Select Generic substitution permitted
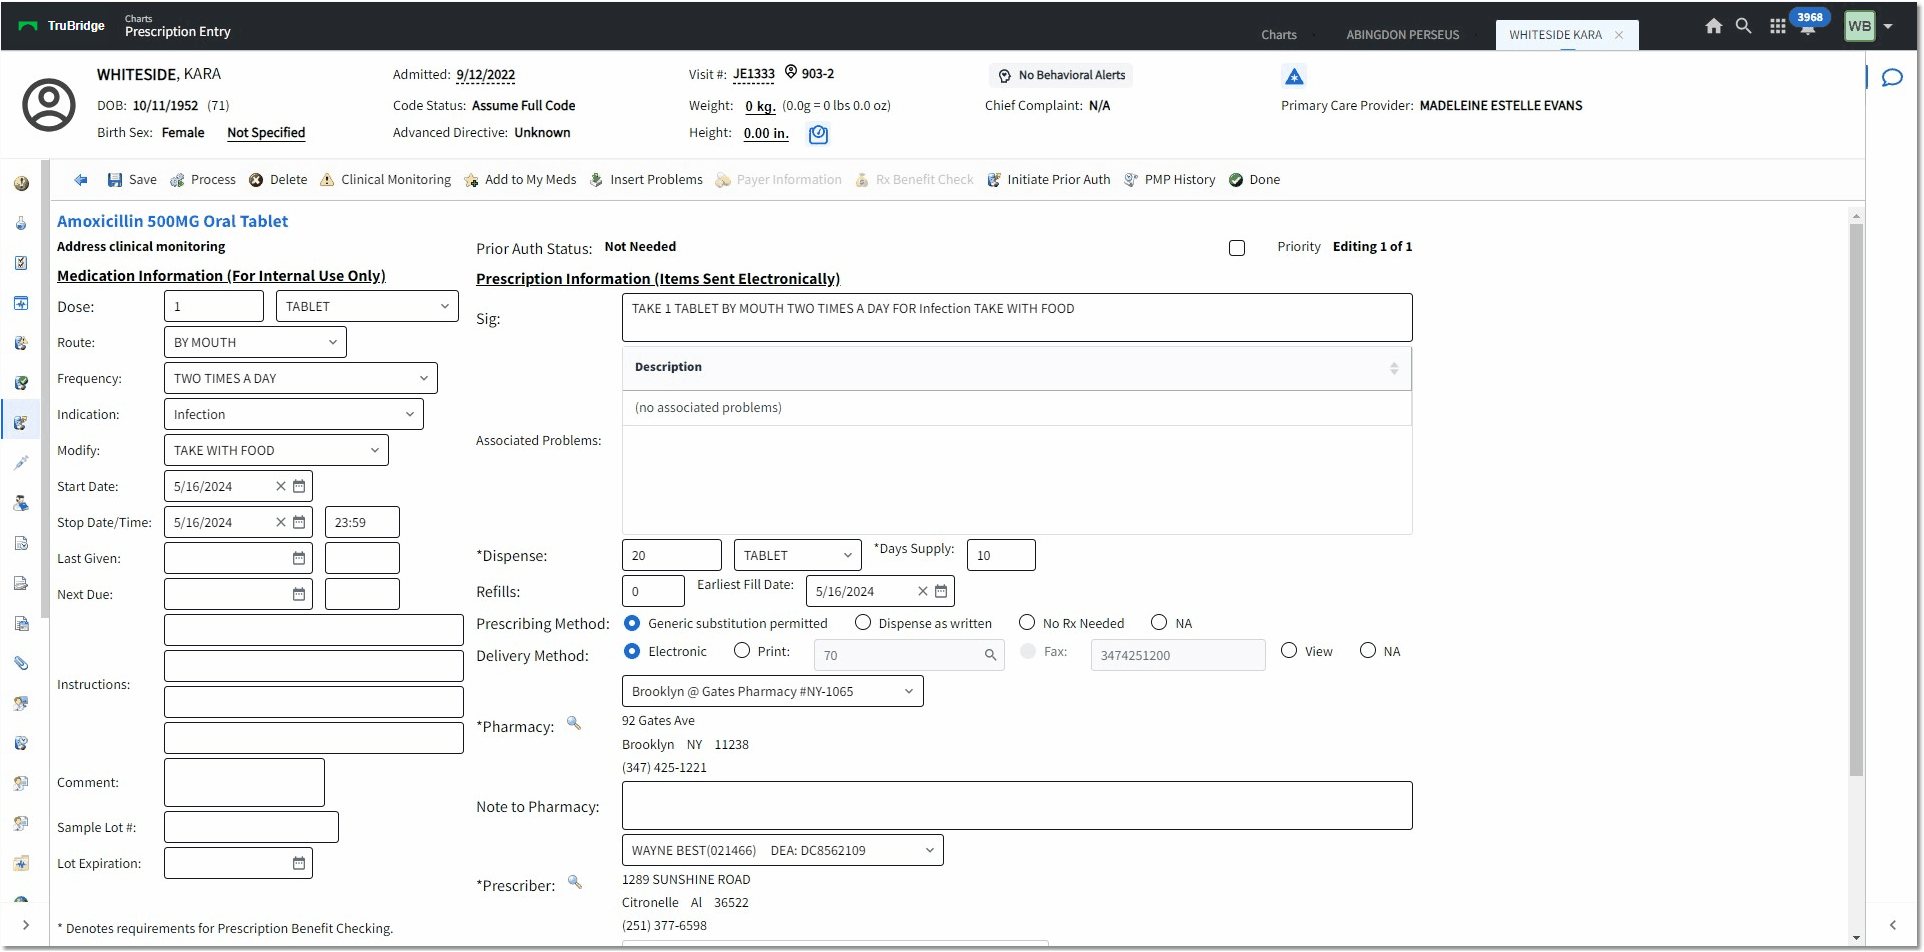The width and height of the screenshot is (1924, 952). pos(632,622)
